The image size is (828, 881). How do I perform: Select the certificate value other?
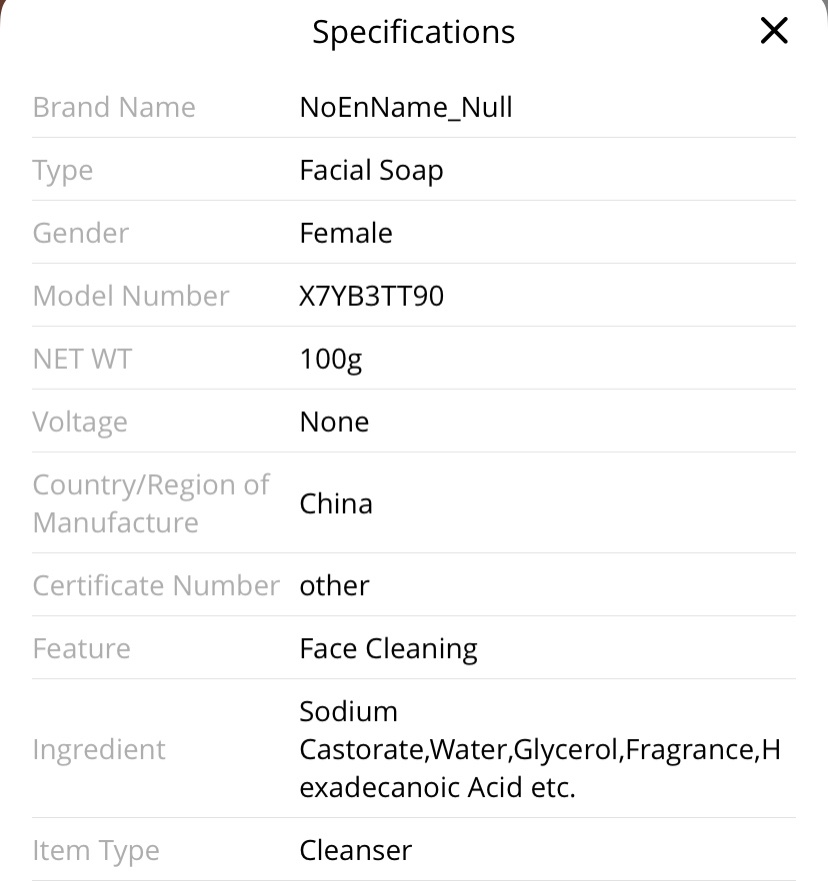coord(334,585)
